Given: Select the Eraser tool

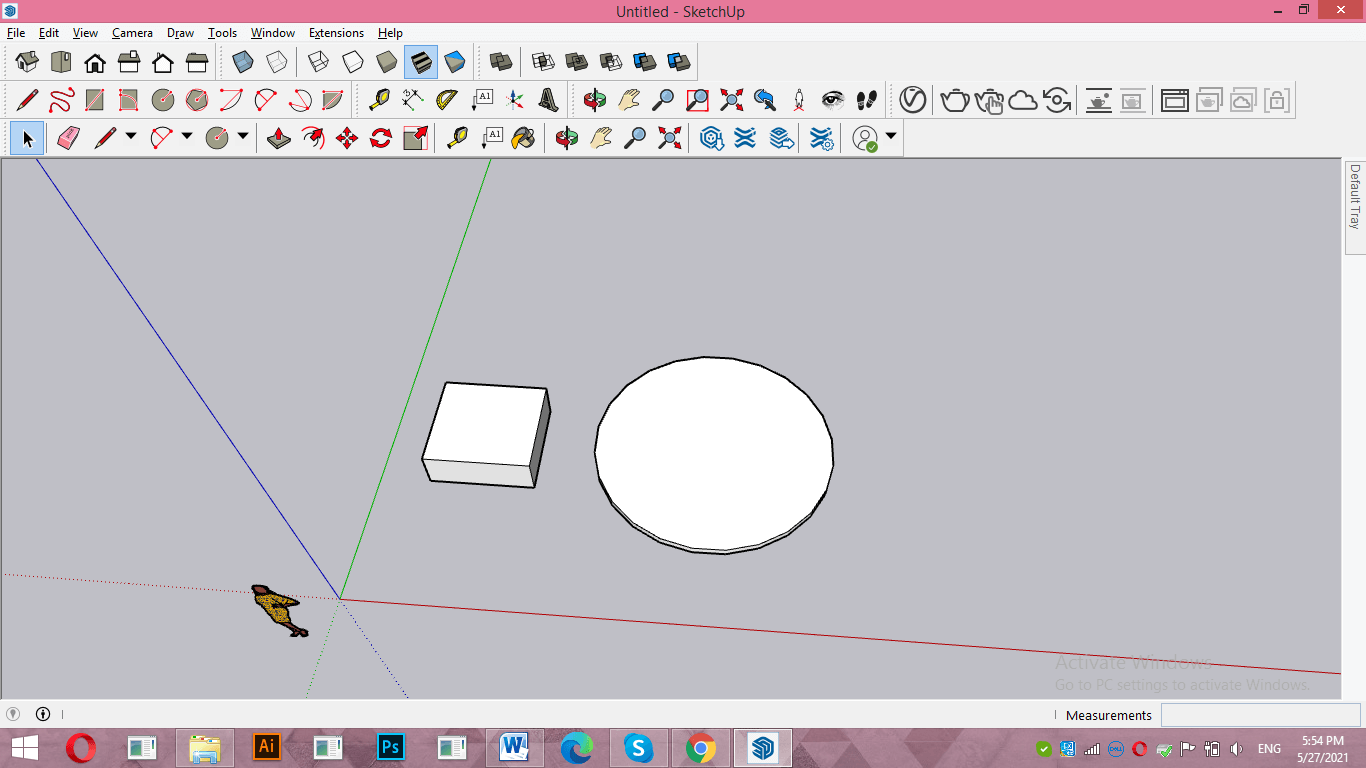Looking at the screenshot, I should tap(68, 138).
